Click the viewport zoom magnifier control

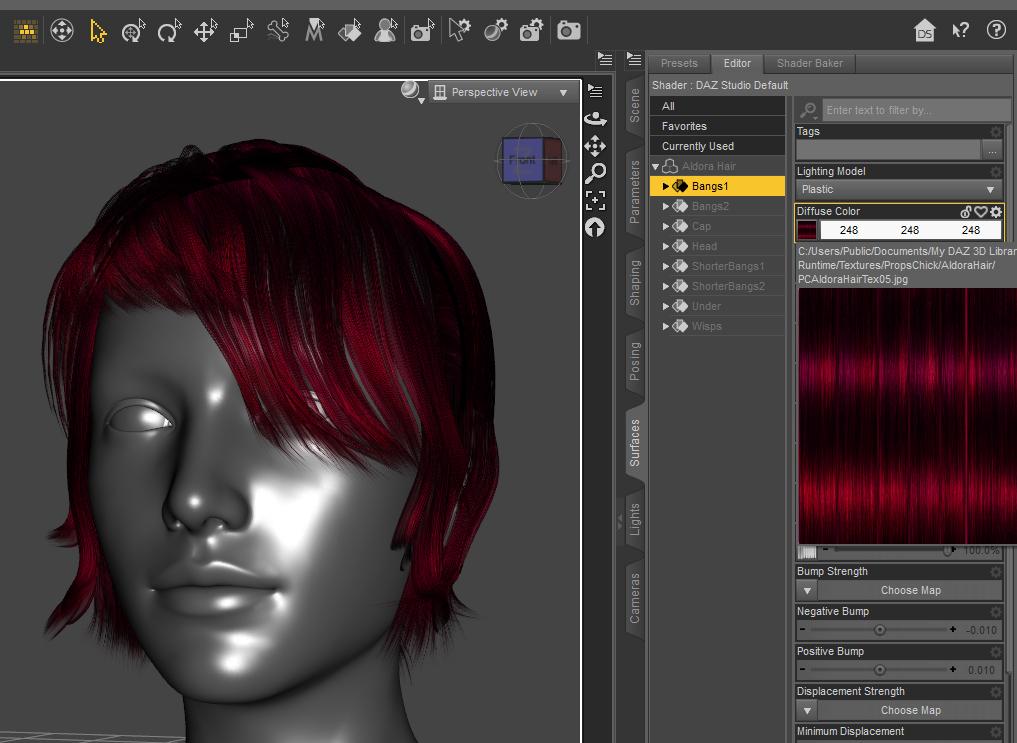tap(595, 173)
